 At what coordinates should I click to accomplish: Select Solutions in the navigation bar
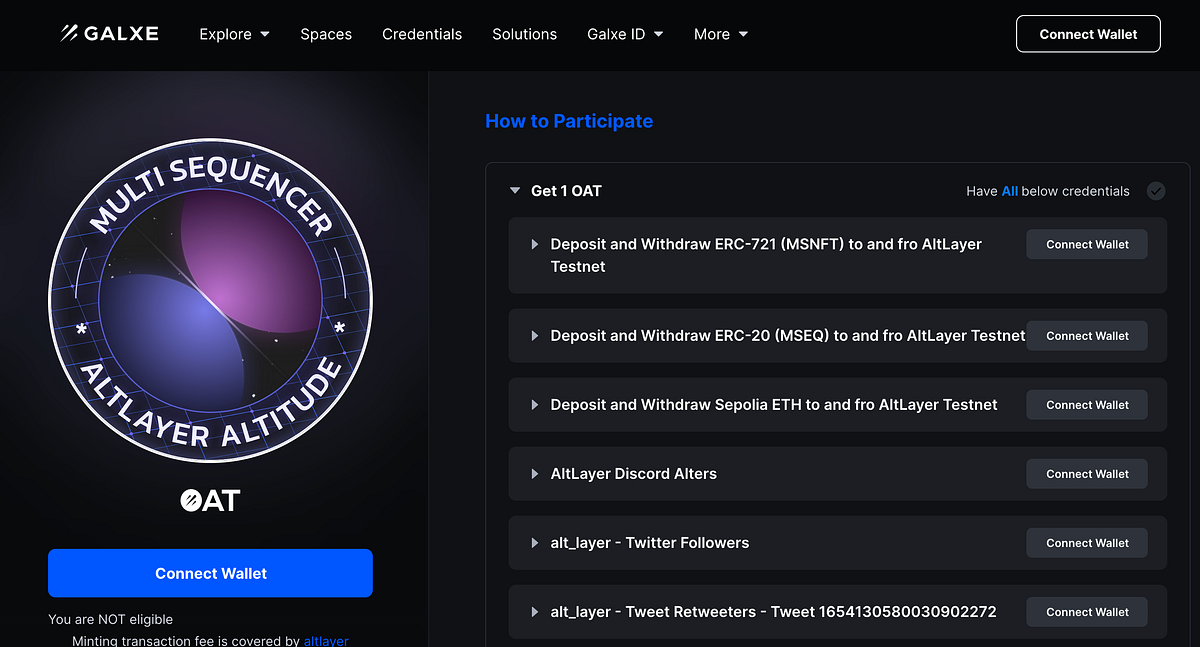click(524, 34)
